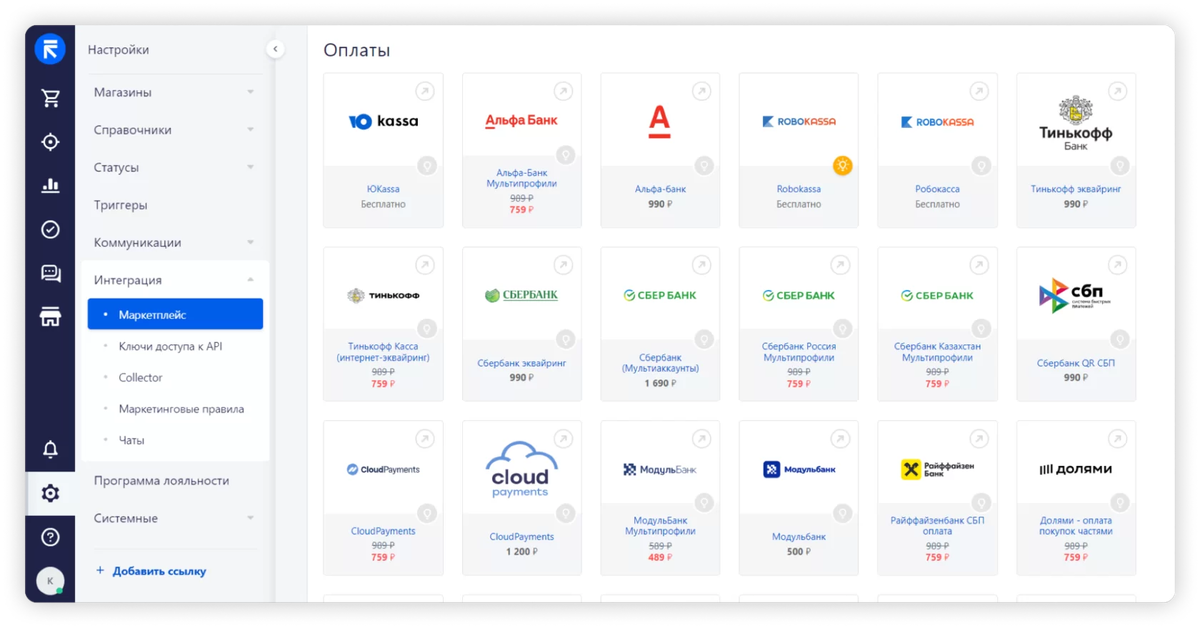This screenshot has height=628, width=1200.
Task: Click the Тинькофф Банк crest logo thumbnail
Action: pos(1076,123)
